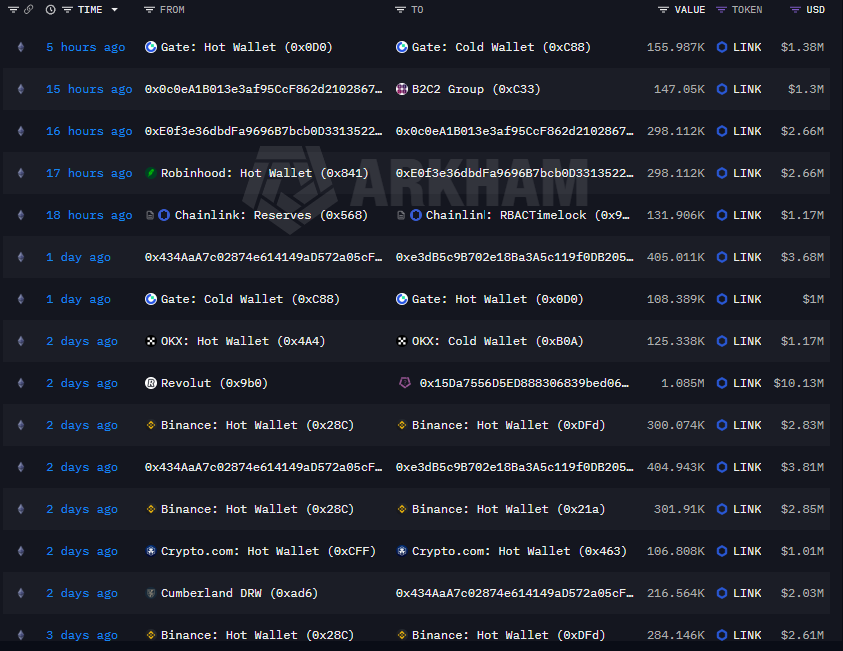Open the TIME column sort dropdown arrow
Image resolution: width=843 pixels, height=651 pixels.
click(115, 10)
